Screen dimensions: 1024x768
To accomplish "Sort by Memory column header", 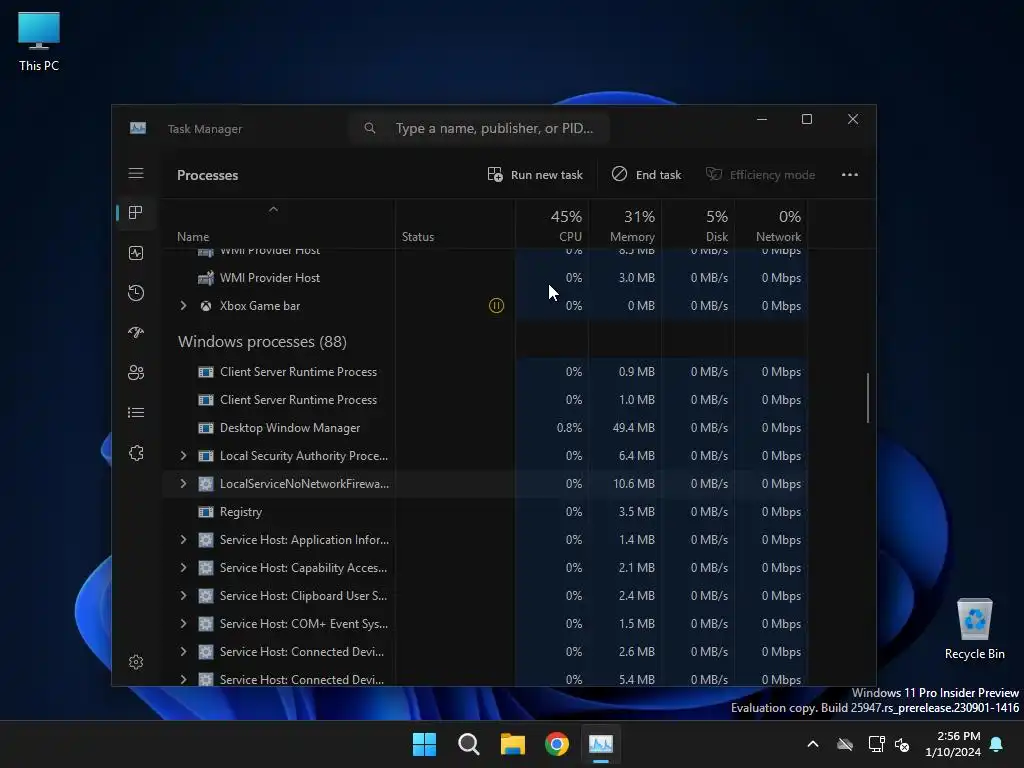I will click(626, 225).
